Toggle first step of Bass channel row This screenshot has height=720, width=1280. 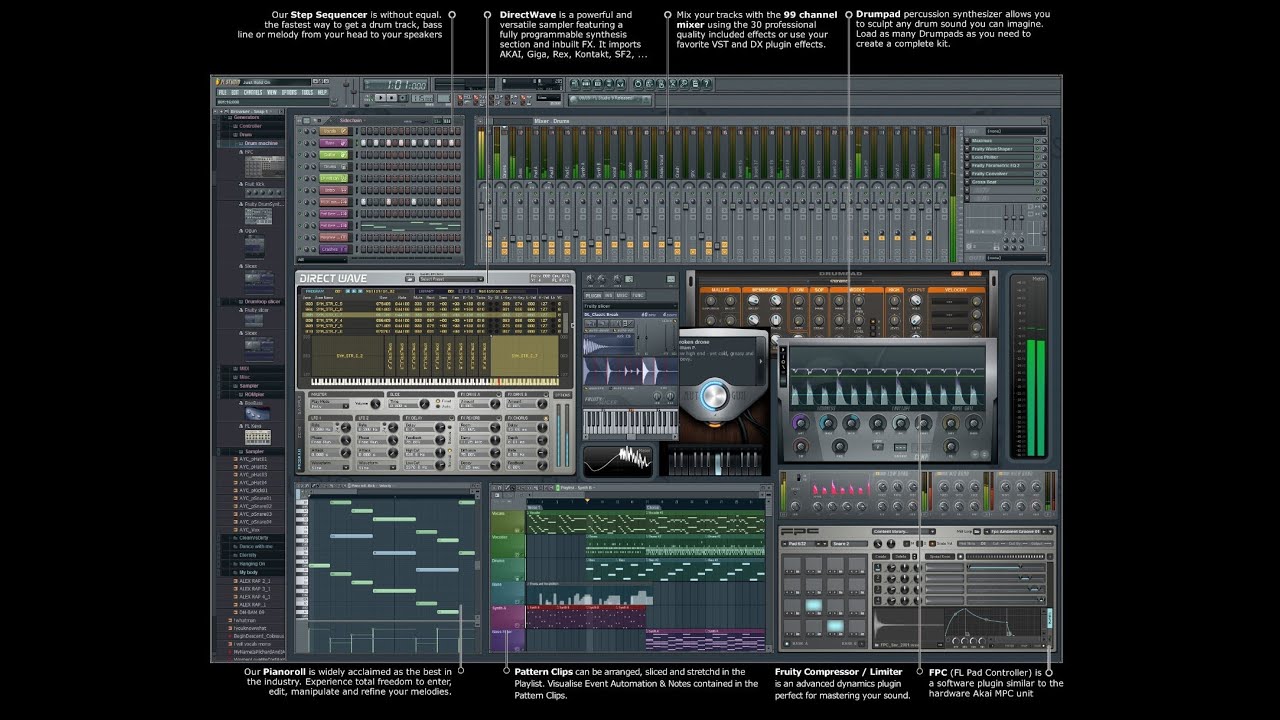[x=363, y=143]
